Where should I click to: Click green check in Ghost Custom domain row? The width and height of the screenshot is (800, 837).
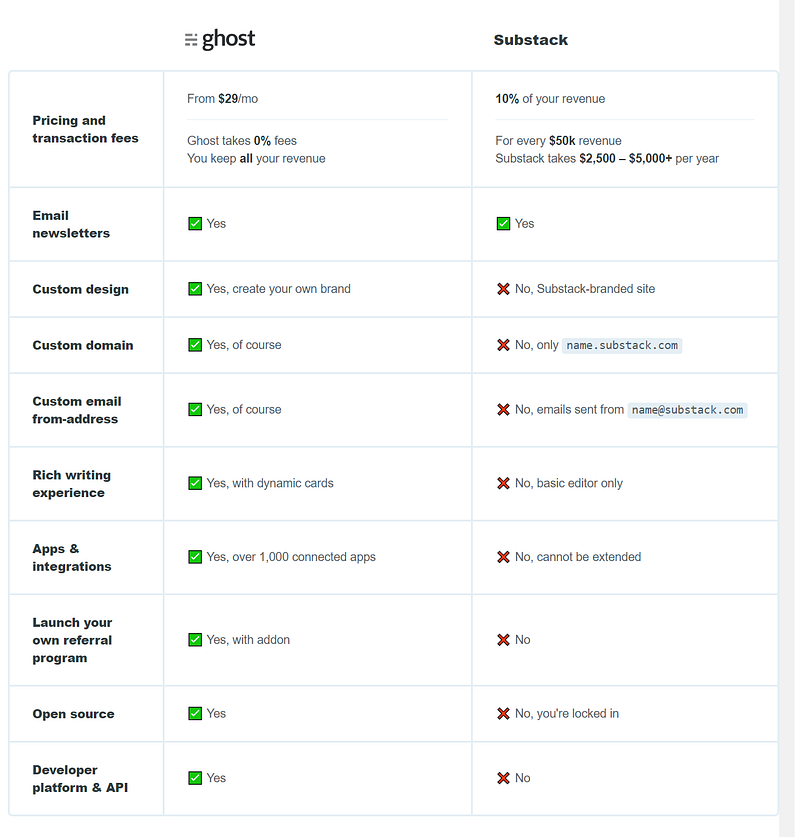tap(195, 345)
